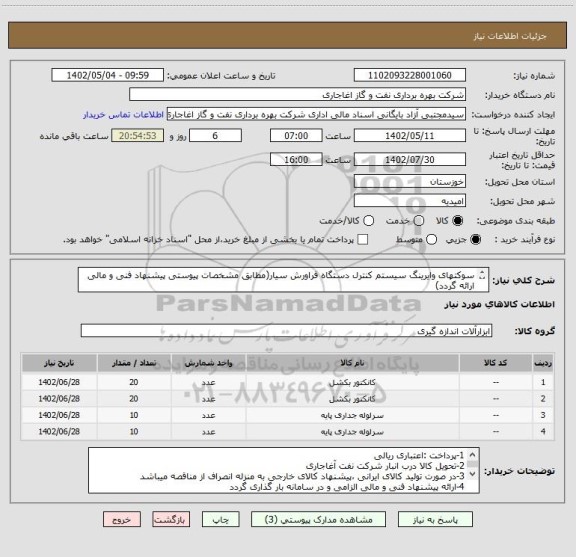Viewport: 576px width, 557px height.
Task: Select the جزیی purchase type radio
Action: [475, 240]
